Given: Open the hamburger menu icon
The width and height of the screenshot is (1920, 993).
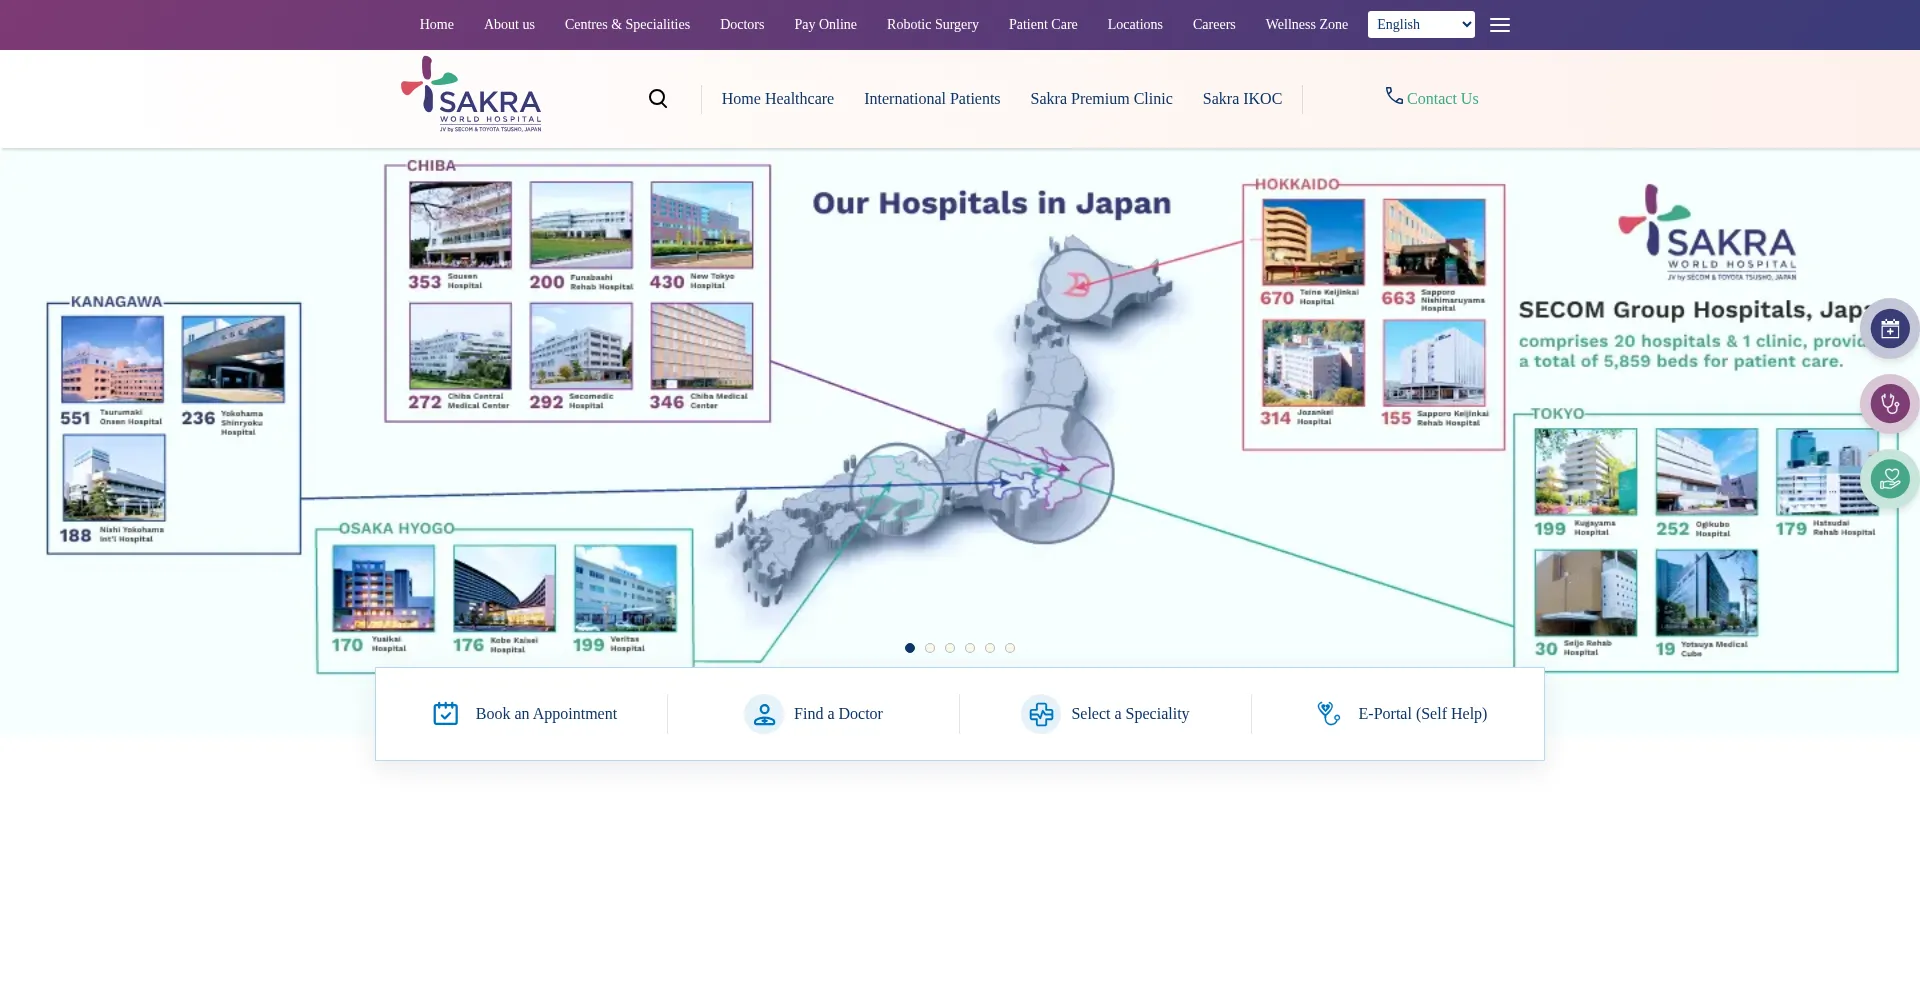Looking at the screenshot, I should pyautogui.click(x=1499, y=25).
